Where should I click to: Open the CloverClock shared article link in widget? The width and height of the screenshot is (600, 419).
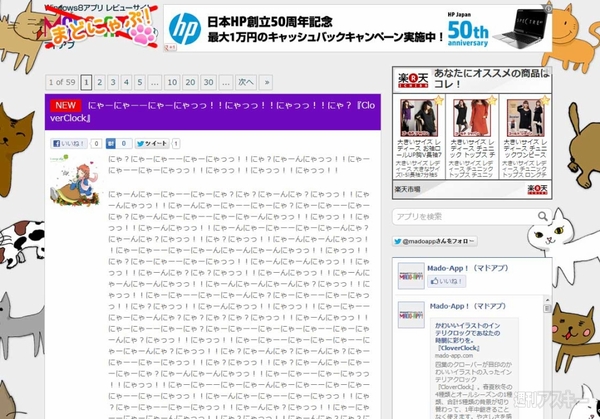click(x=468, y=337)
